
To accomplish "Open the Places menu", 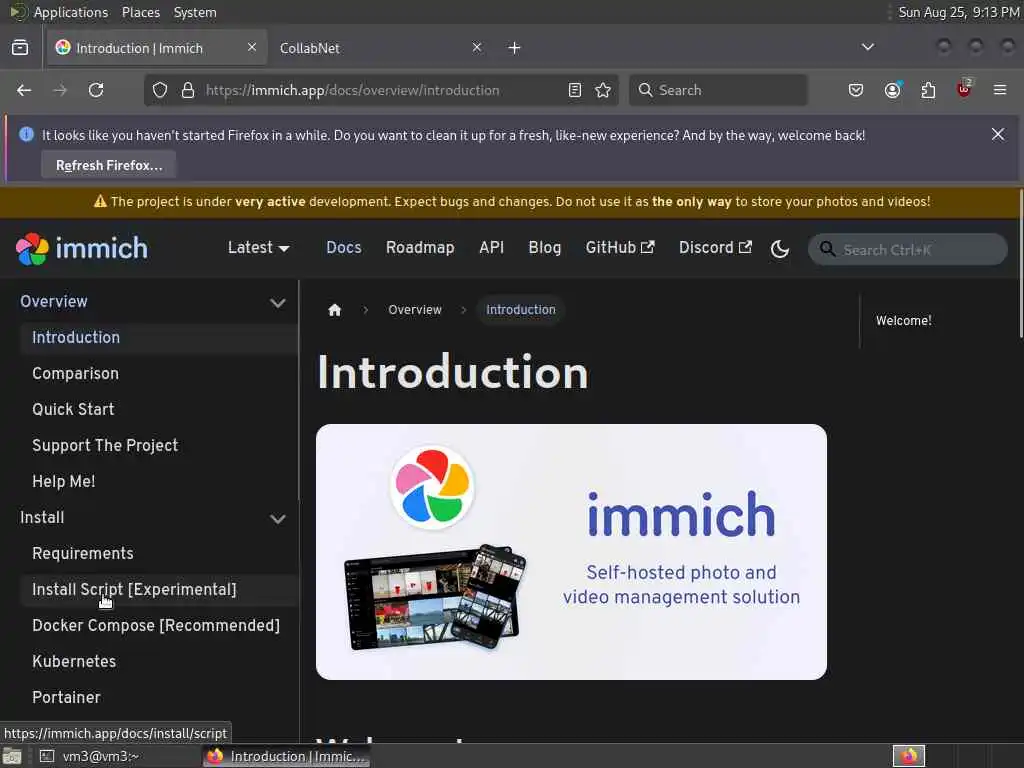I will tap(140, 12).
